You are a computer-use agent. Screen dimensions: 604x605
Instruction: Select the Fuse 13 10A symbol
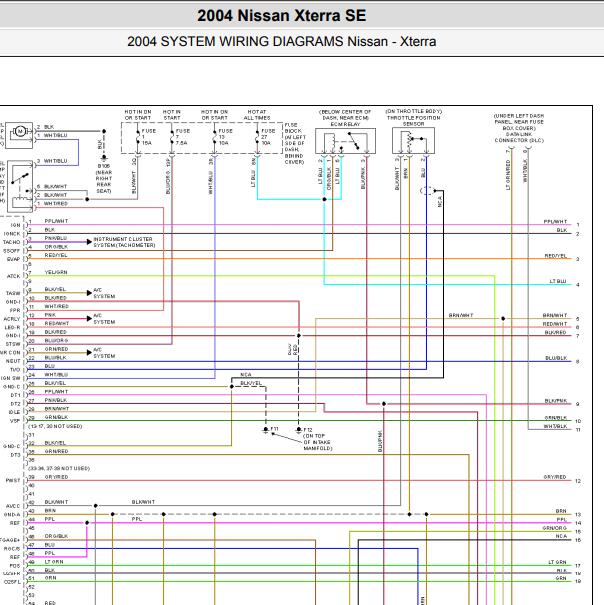(215, 138)
